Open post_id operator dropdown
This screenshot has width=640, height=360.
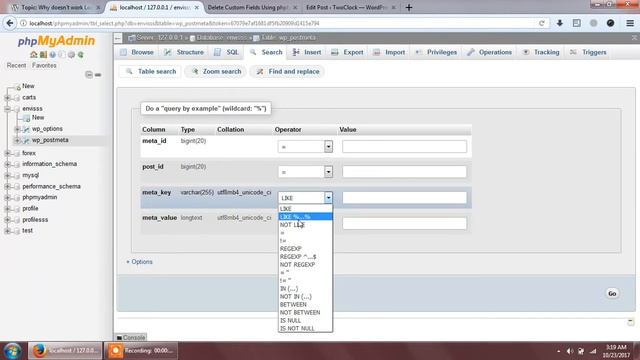pyautogui.click(x=305, y=172)
